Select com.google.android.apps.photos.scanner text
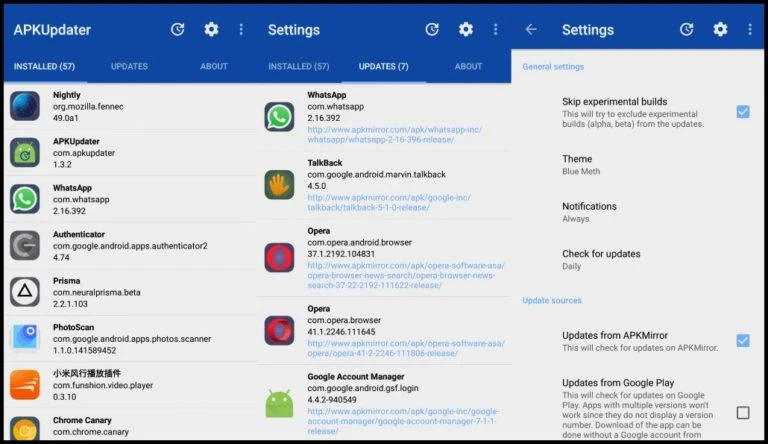Image resolution: width=768 pixels, height=444 pixels. pyautogui.click(x=132, y=339)
